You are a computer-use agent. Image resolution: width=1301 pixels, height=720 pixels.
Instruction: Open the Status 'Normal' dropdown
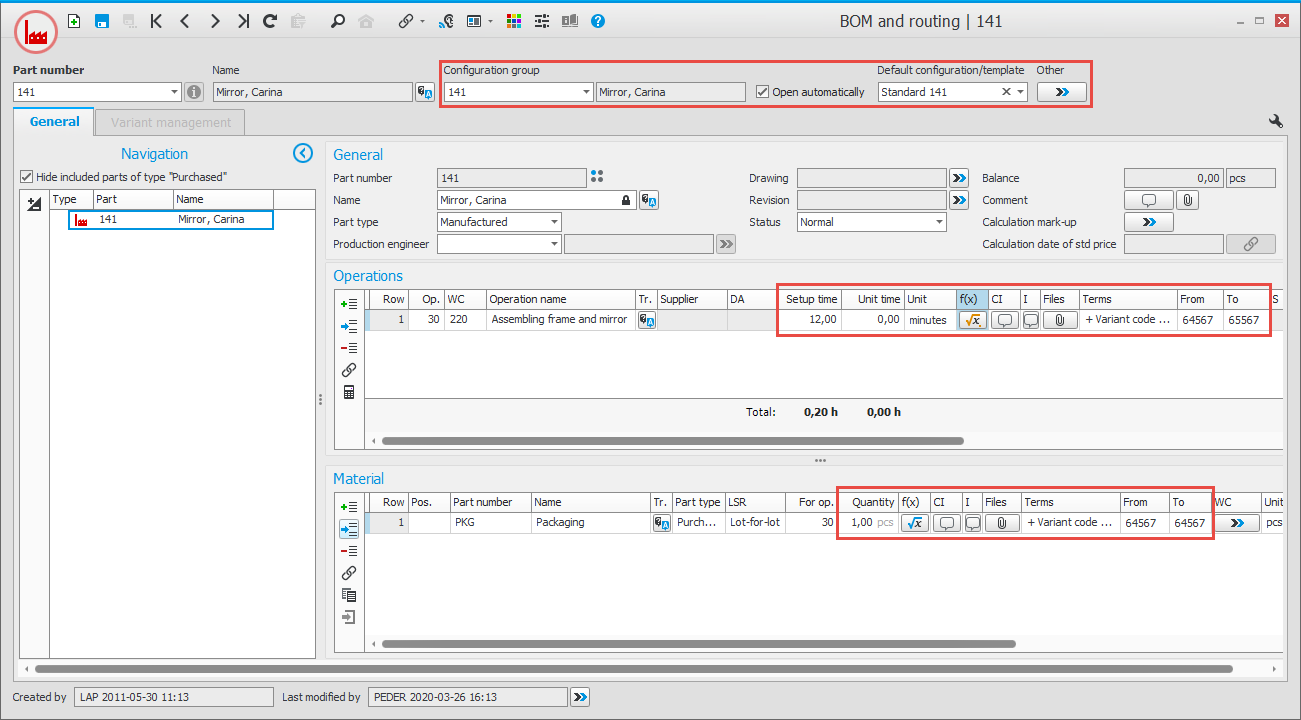coord(937,221)
